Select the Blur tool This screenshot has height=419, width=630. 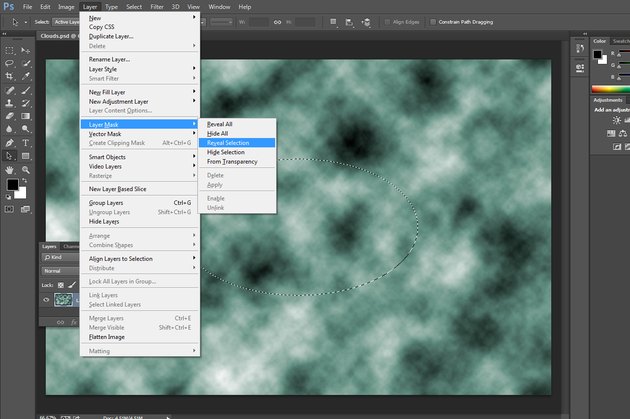(9, 129)
